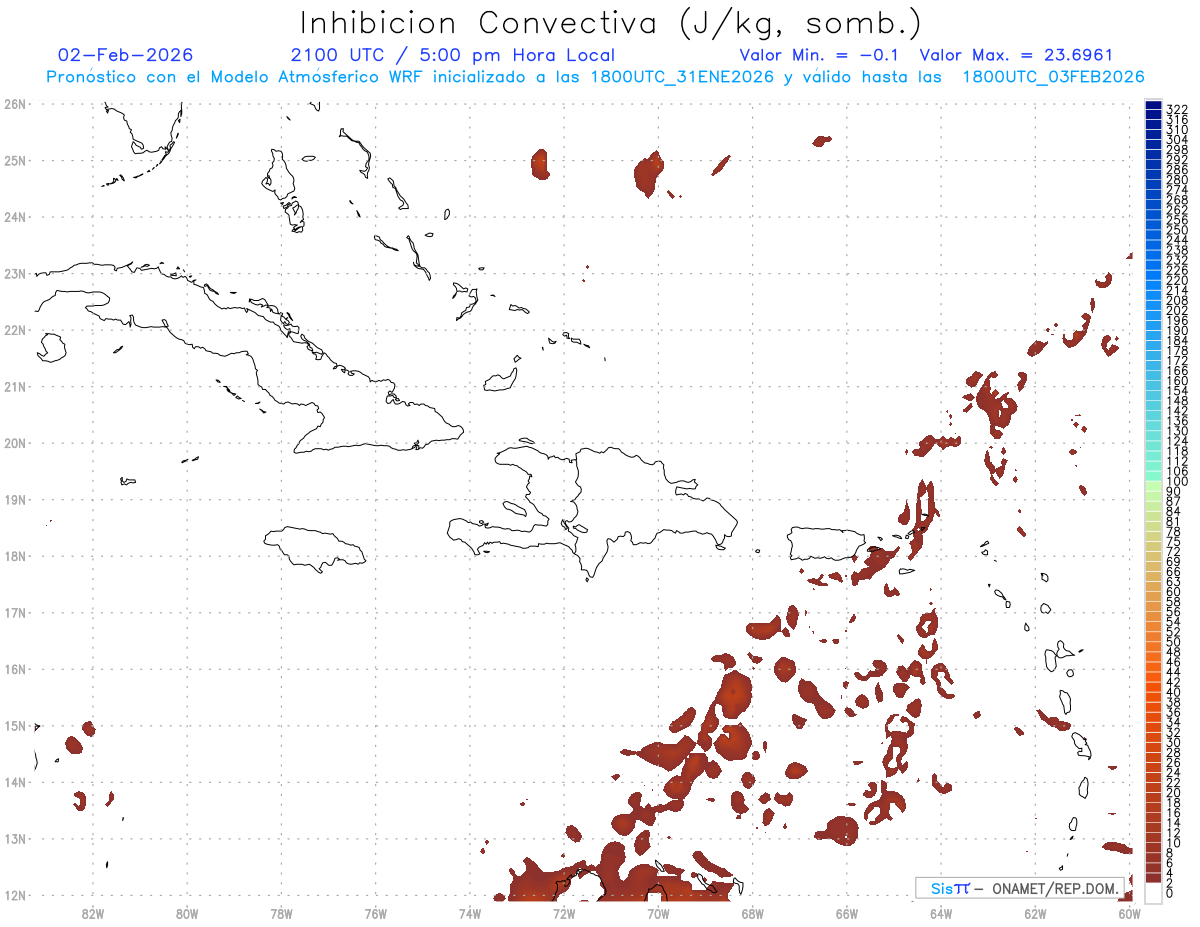Click the darkest navy swatch atop the color scale

(x=1153, y=106)
